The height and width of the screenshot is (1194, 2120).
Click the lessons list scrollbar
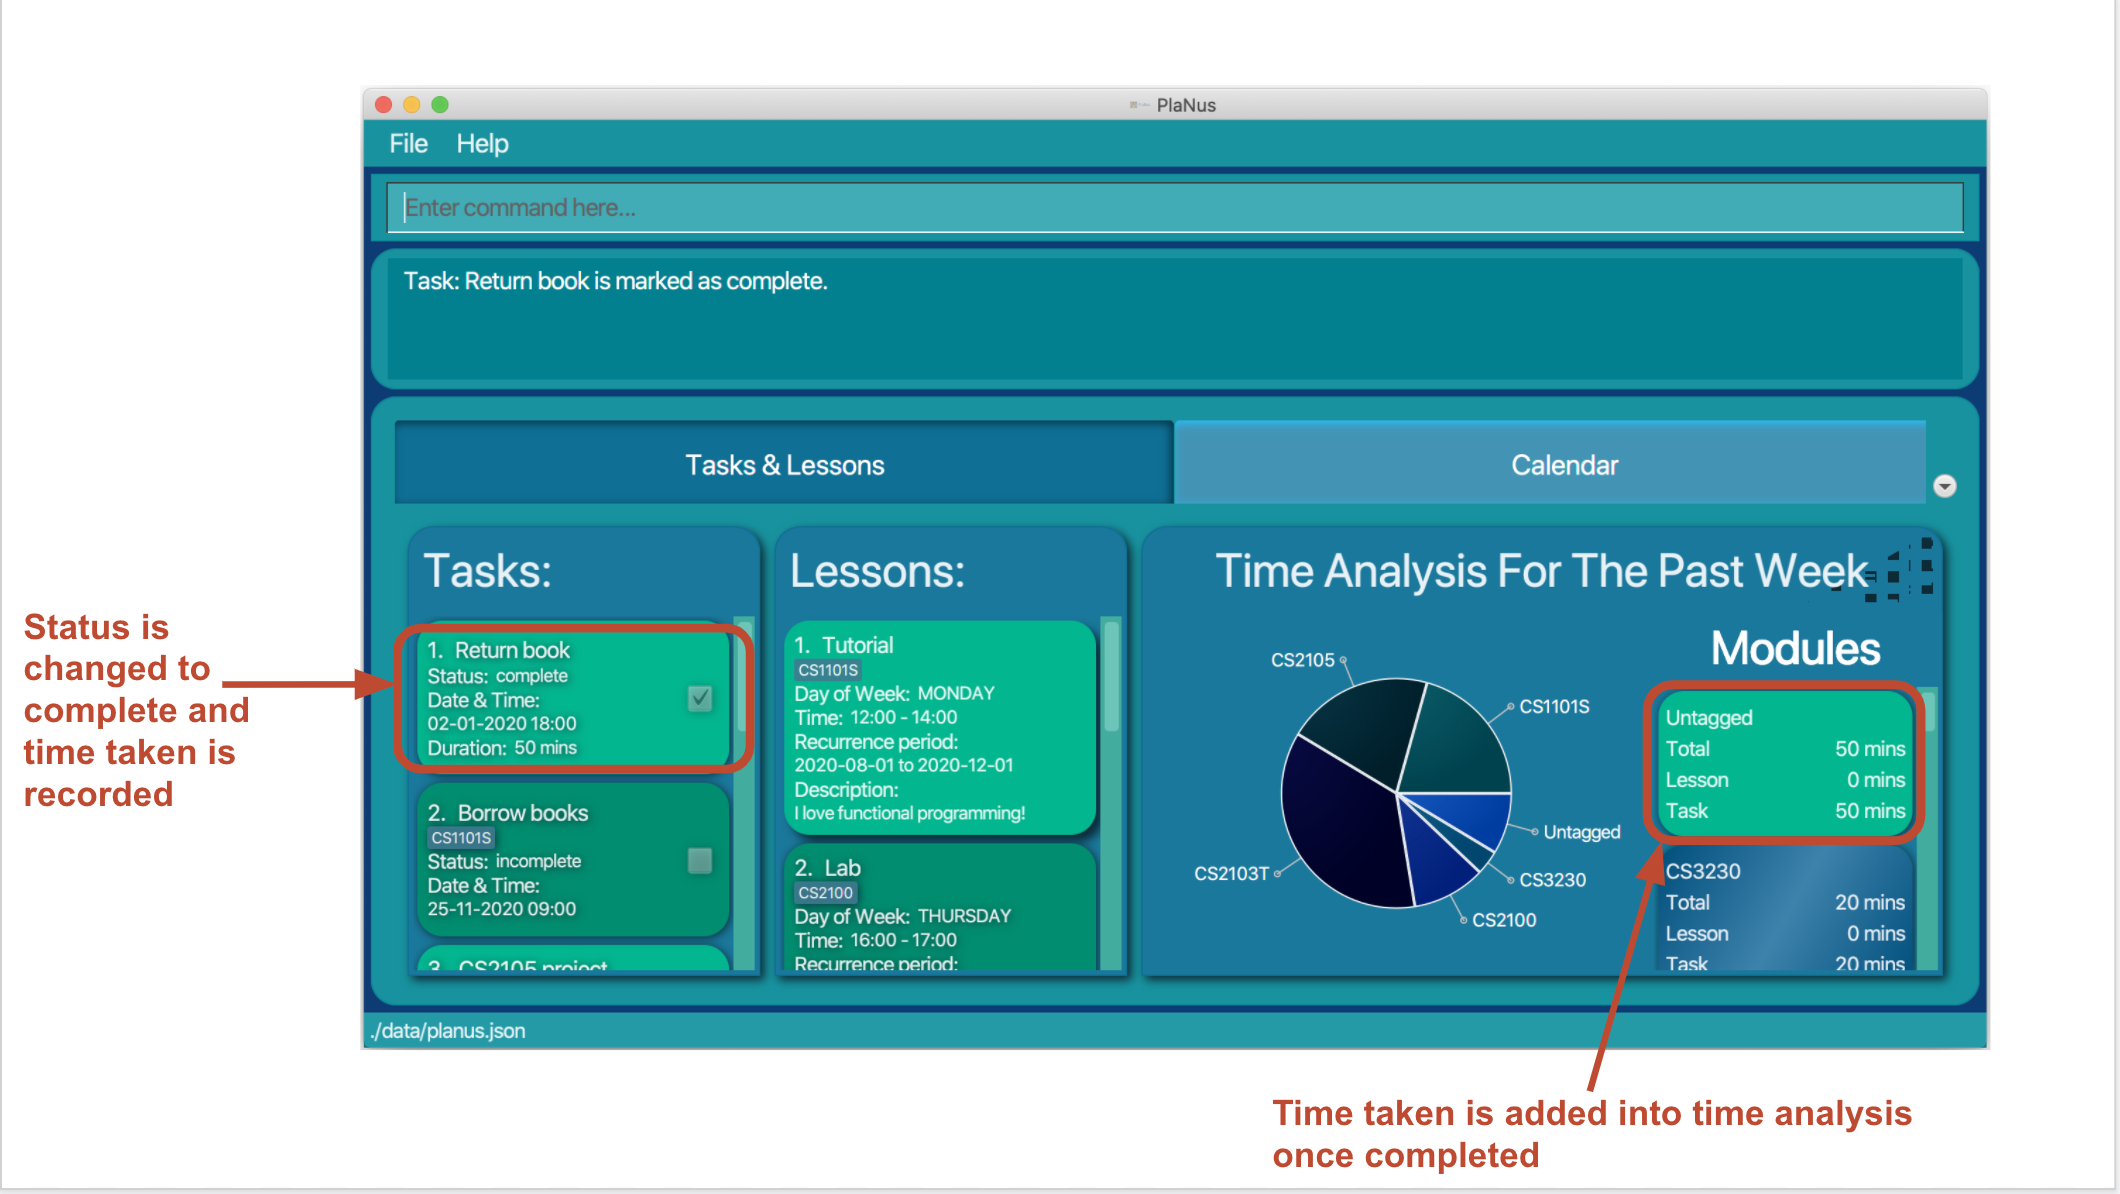[x=1110, y=677]
